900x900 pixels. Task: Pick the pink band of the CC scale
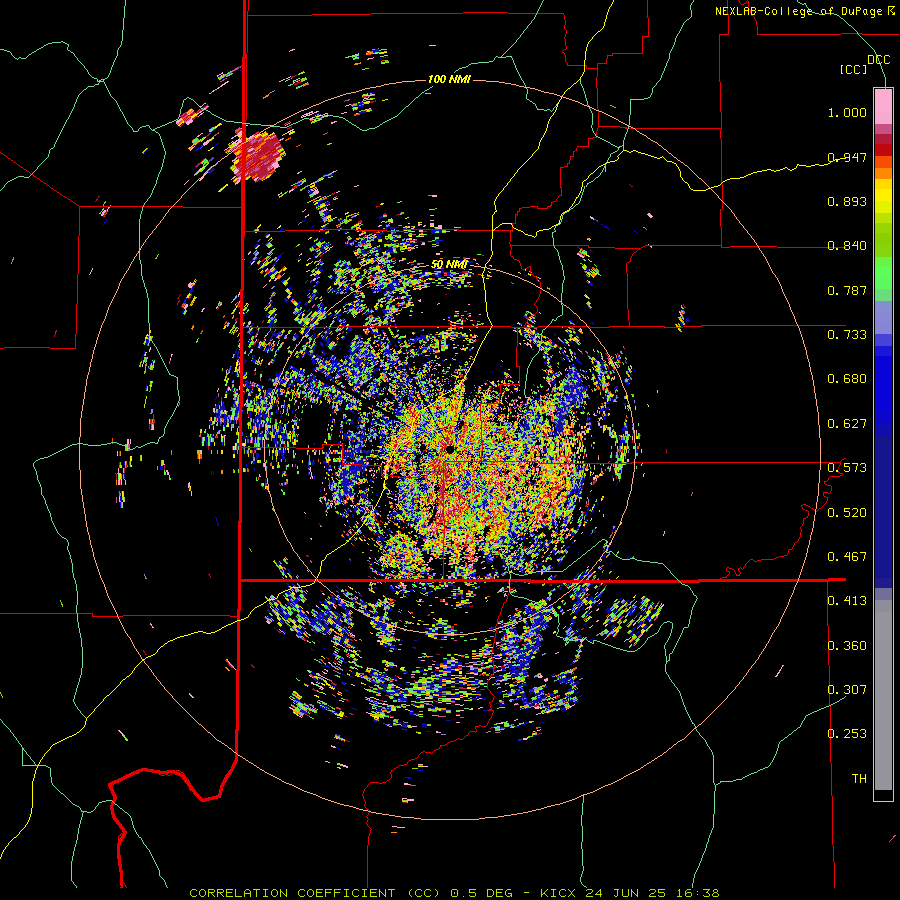883,106
